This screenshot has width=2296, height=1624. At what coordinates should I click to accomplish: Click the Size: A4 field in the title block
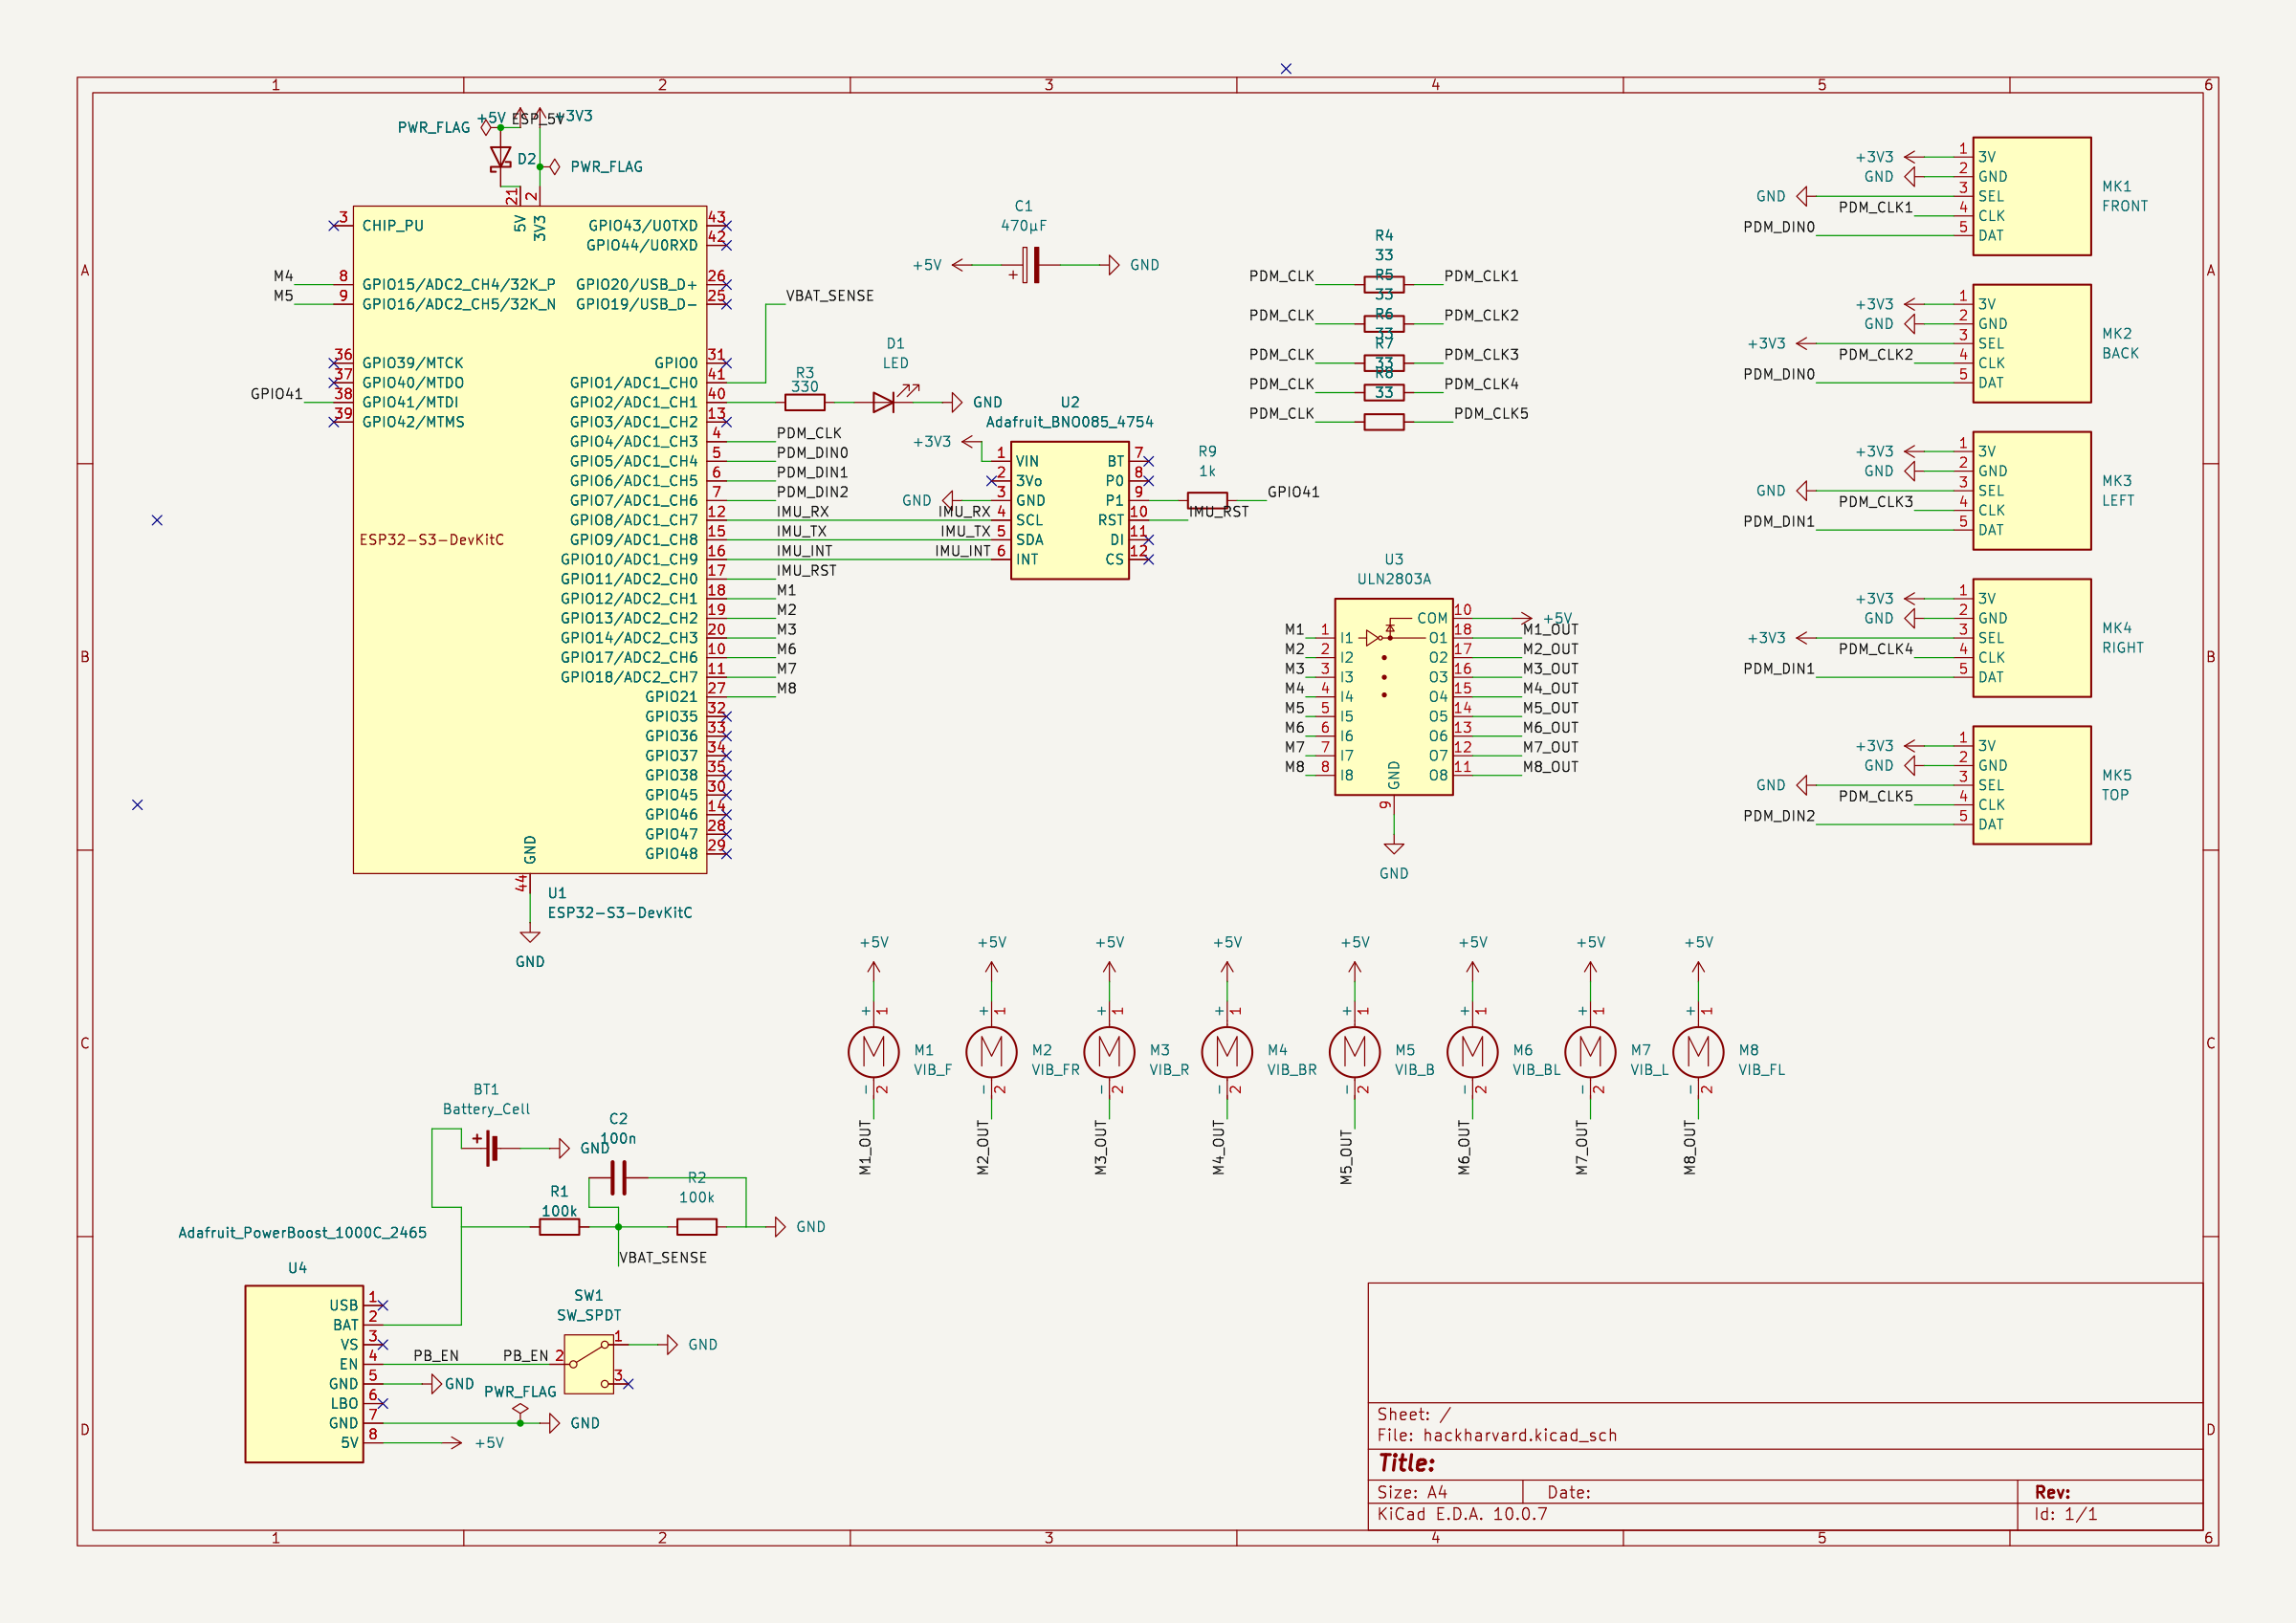coord(1412,1492)
